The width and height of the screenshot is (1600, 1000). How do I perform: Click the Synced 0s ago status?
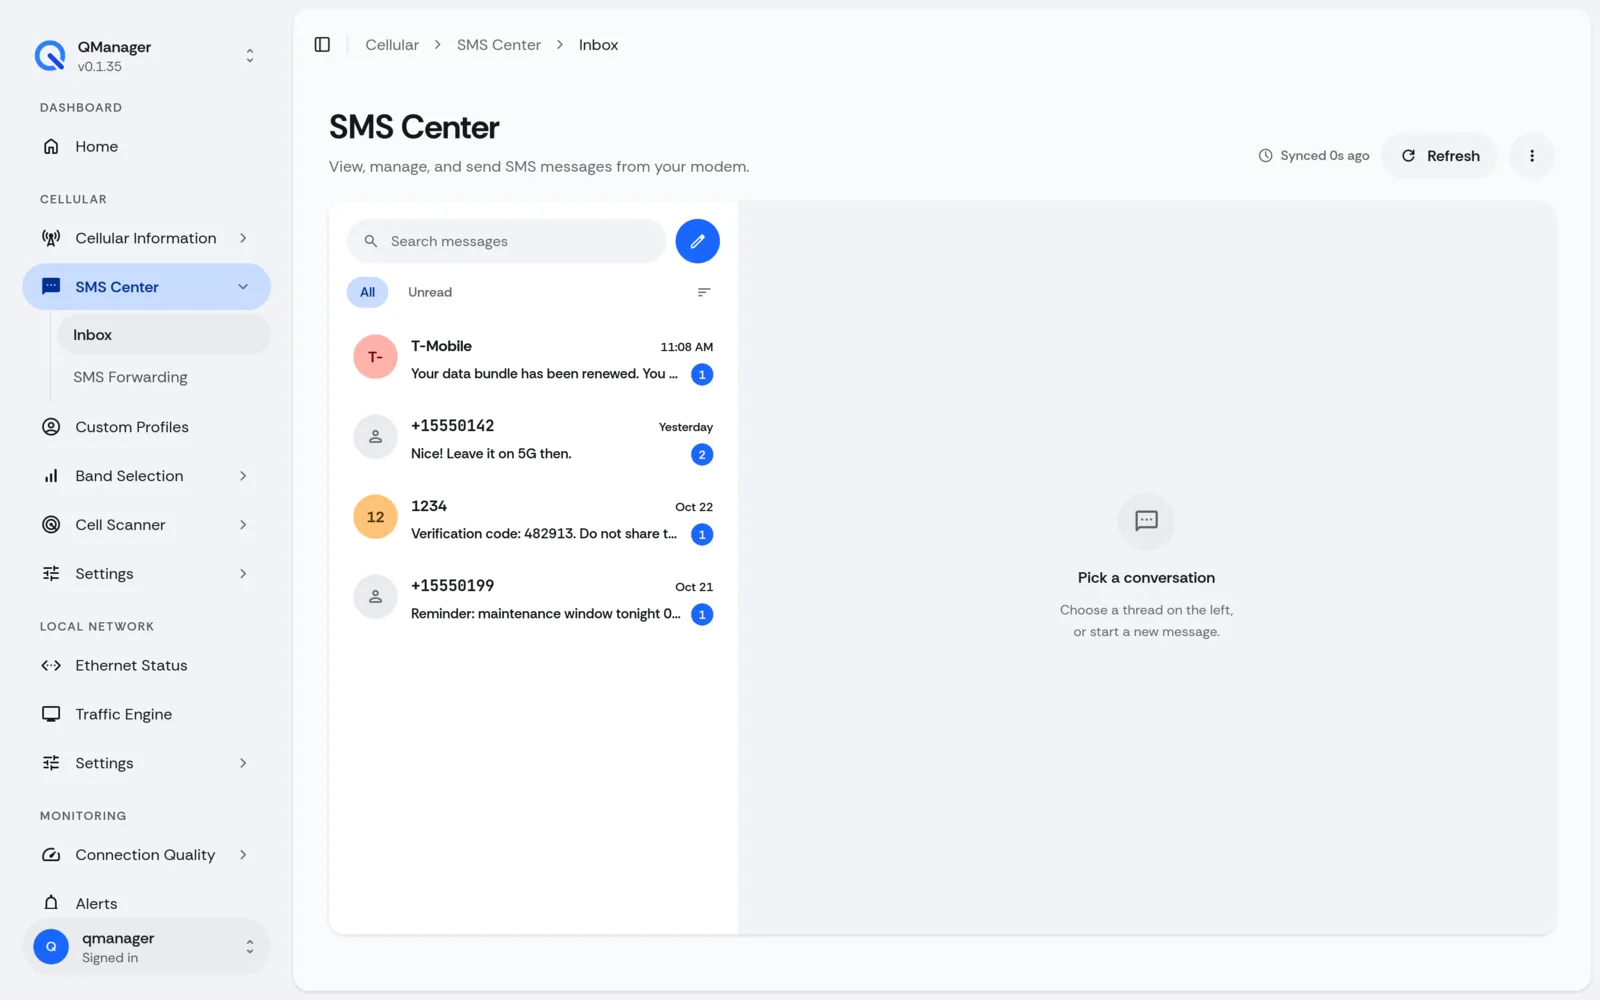(1314, 156)
